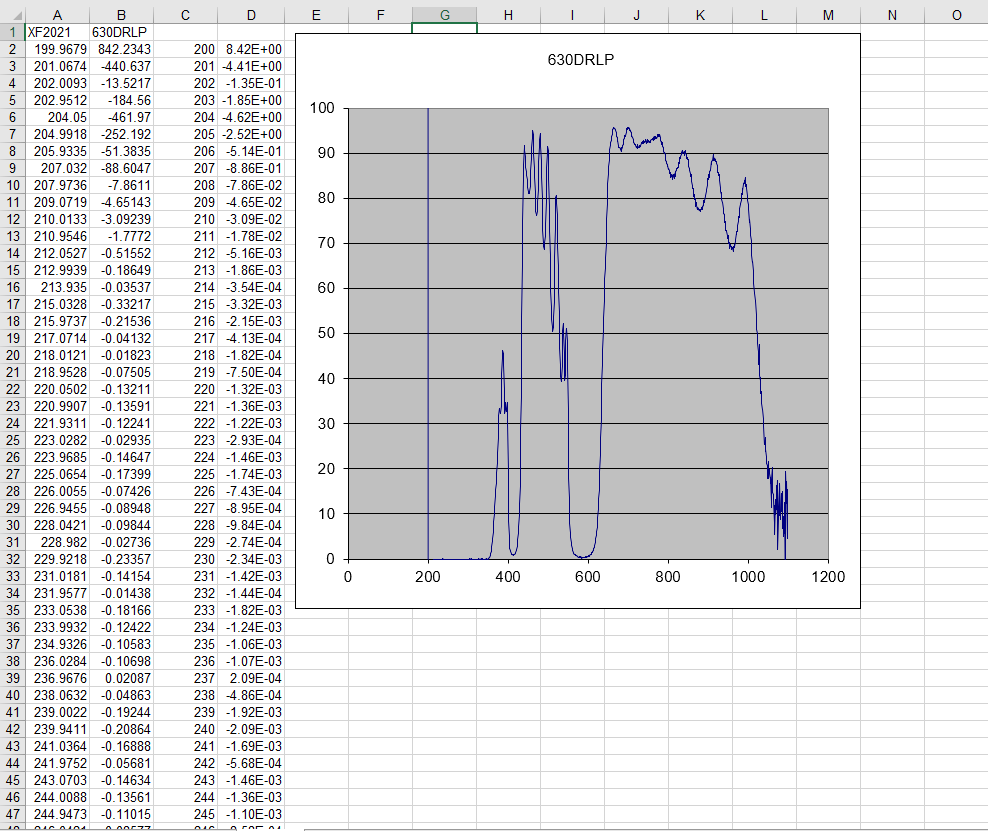Viewport: 988px width, 831px height.
Task: Select row 47 header
Action: point(11,814)
